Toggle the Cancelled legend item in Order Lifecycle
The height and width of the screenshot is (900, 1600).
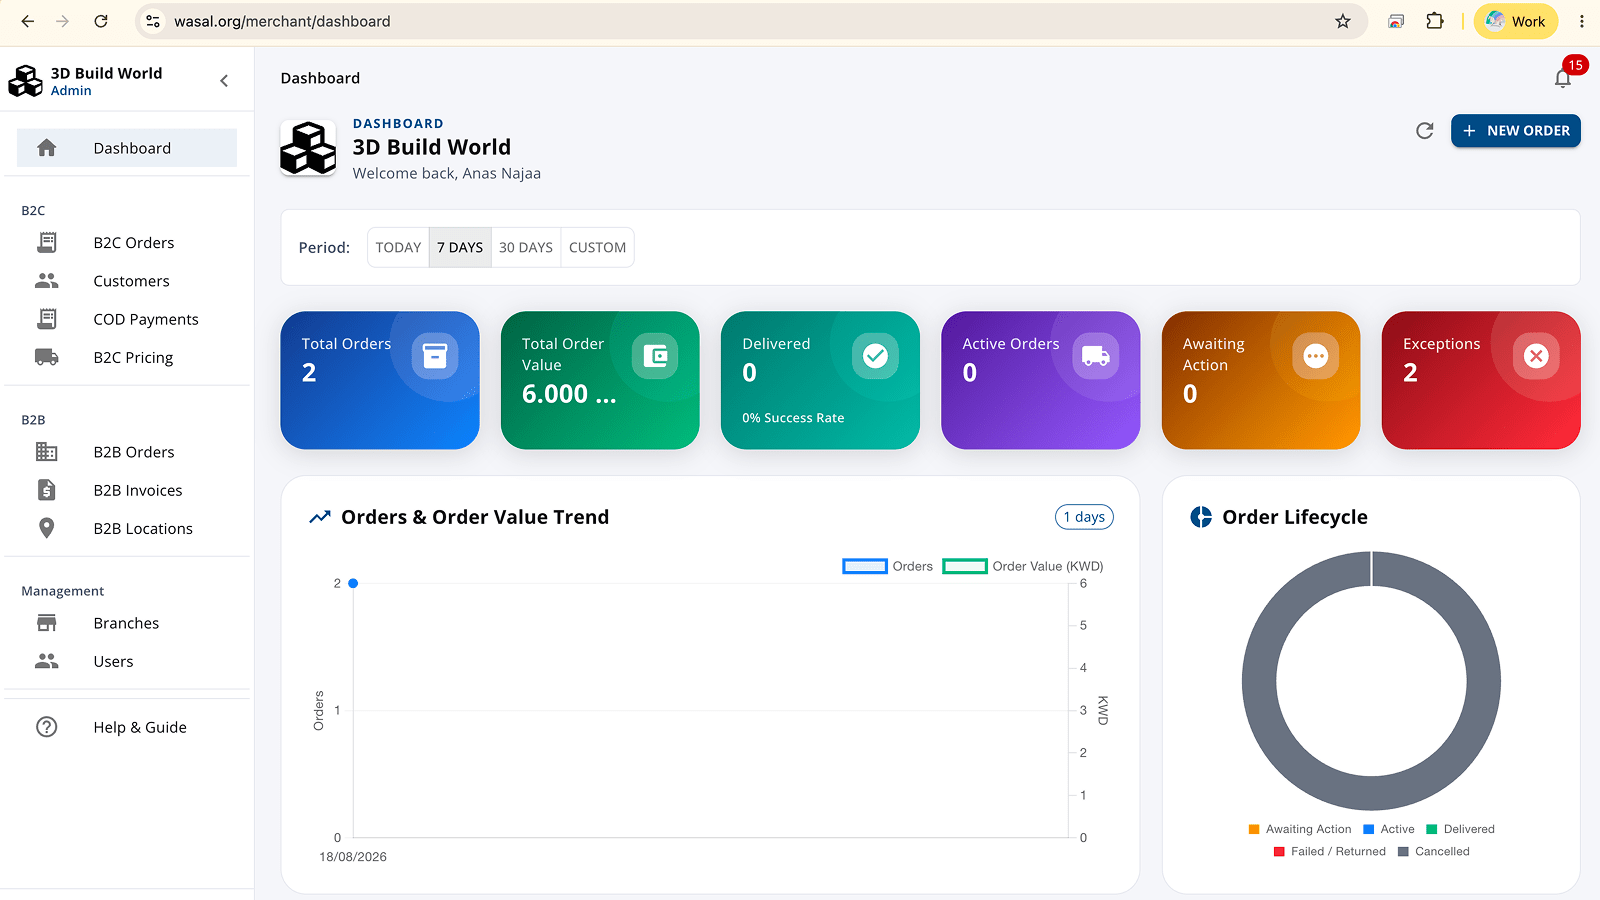click(1433, 852)
